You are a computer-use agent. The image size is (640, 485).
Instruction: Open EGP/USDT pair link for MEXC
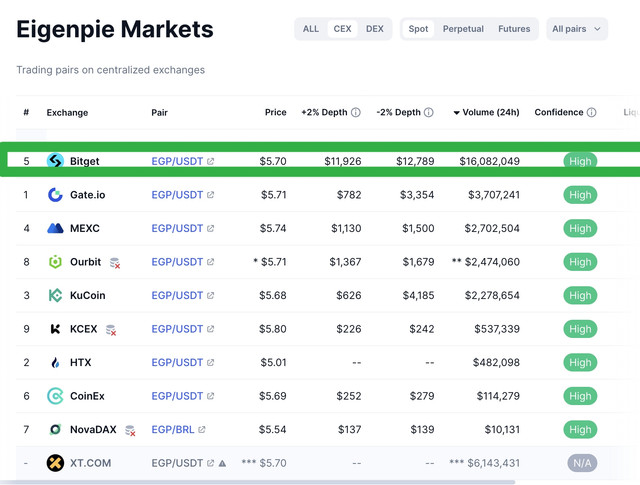[177, 229]
